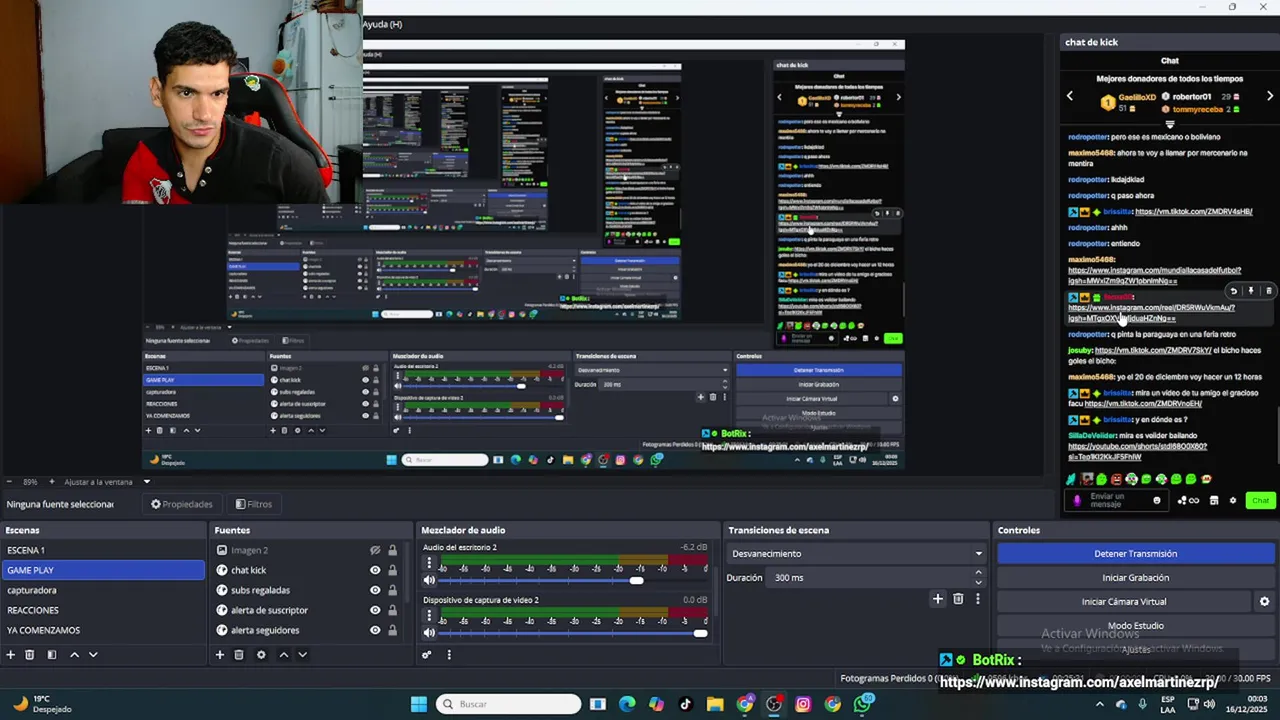
Task: Send message with green Chat button
Action: pos(1260,501)
